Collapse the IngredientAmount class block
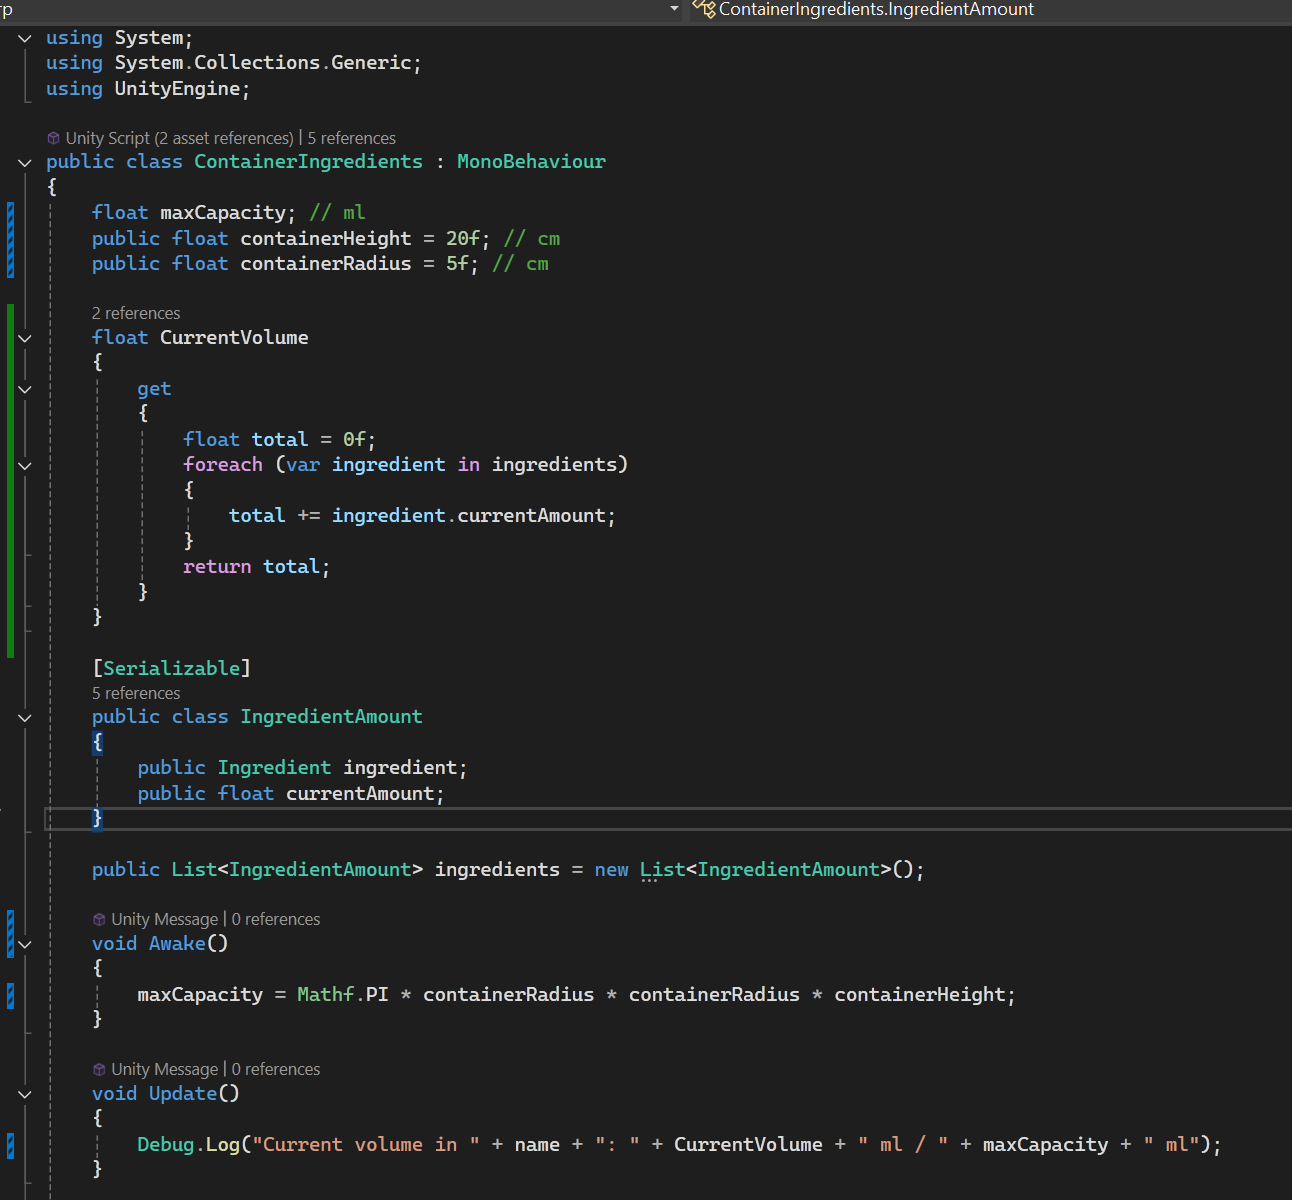This screenshot has width=1292, height=1200. point(25,717)
